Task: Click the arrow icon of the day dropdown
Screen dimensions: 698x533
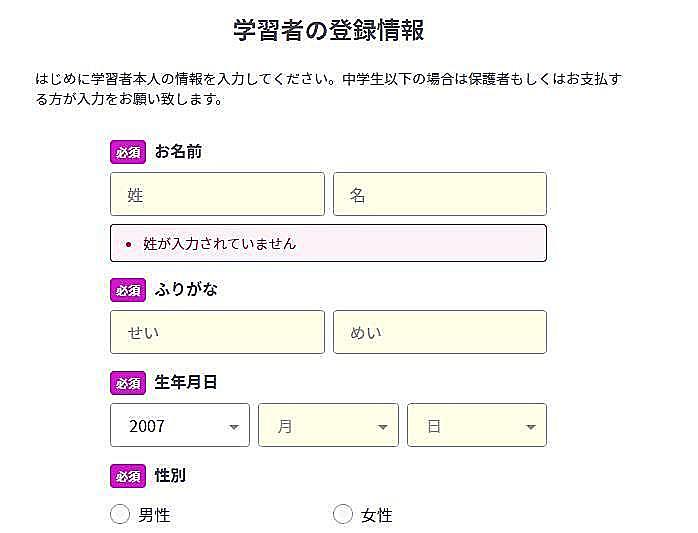Action: tap(530, 427)
